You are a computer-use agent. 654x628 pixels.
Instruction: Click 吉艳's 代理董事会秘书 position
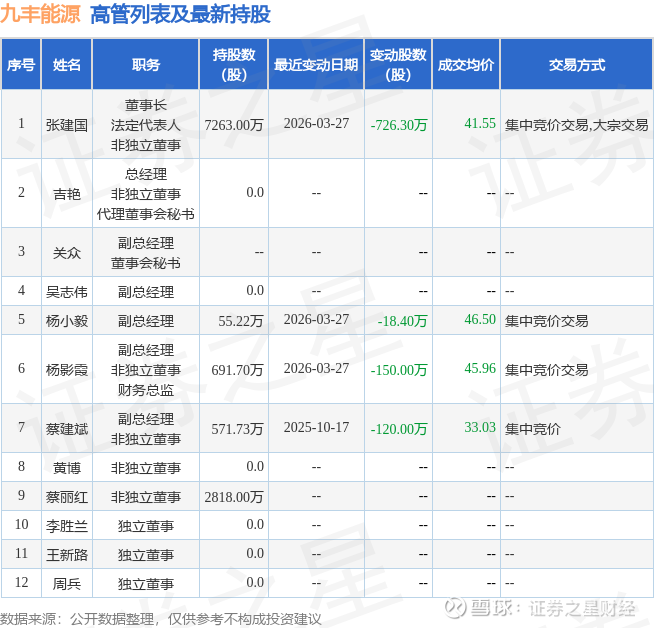click(146, 214)
